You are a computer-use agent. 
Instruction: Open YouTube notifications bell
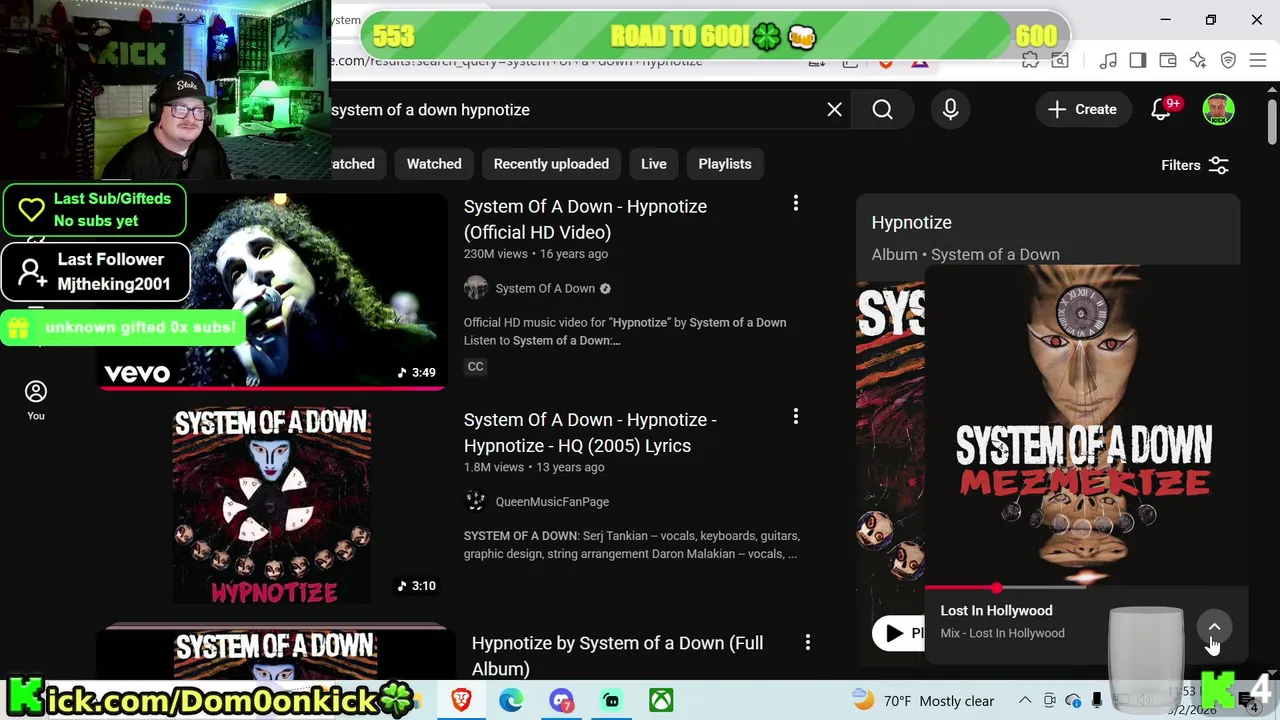(1161, 110)
